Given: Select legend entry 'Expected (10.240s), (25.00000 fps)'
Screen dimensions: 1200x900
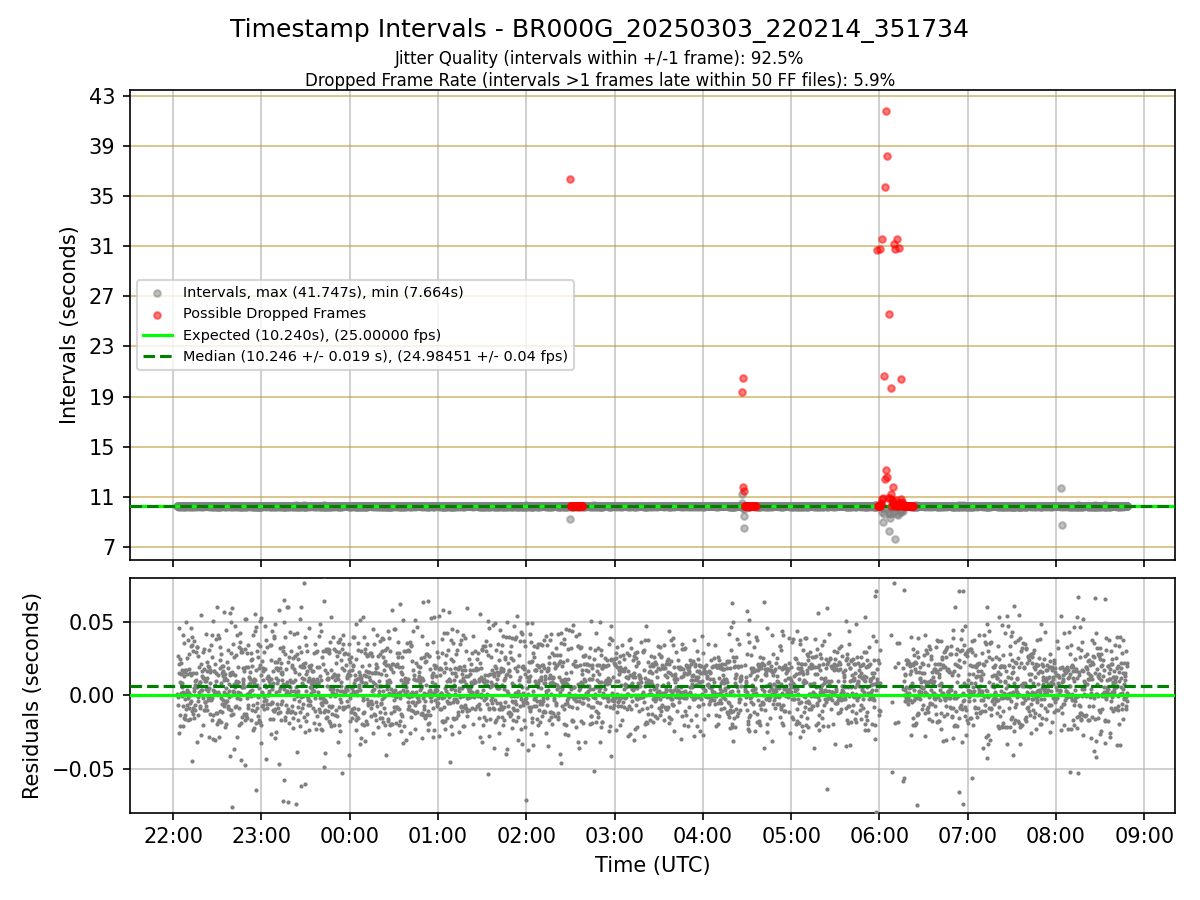Looking at the screenshot, I should click(x=312, y=334).
